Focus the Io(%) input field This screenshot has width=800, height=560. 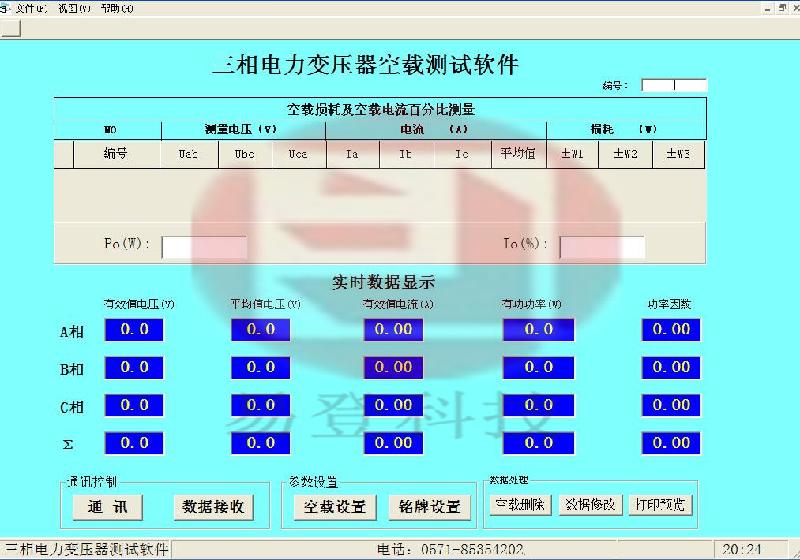point(602,247)
